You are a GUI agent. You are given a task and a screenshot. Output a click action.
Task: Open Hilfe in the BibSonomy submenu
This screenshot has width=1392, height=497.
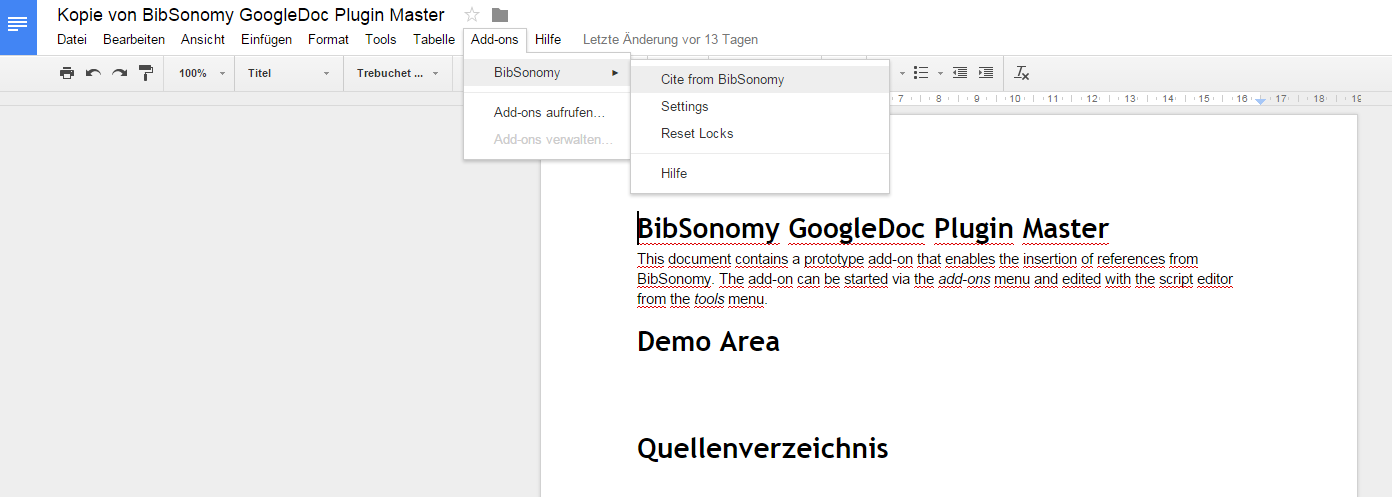click(760, 173)
